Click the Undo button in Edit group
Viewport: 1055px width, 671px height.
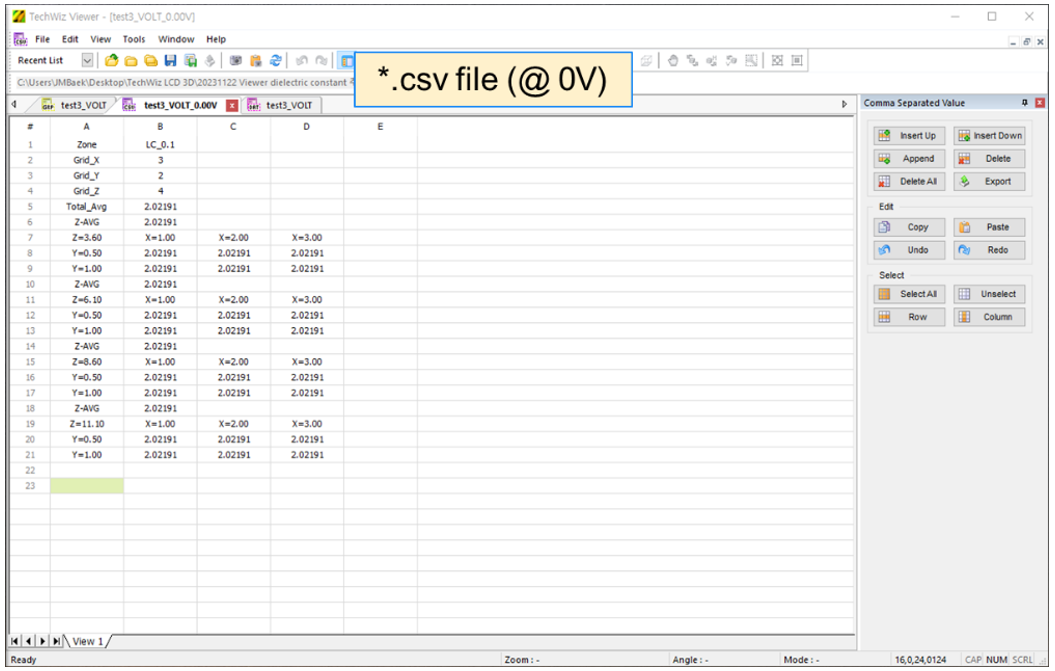[x=907, y=250]
